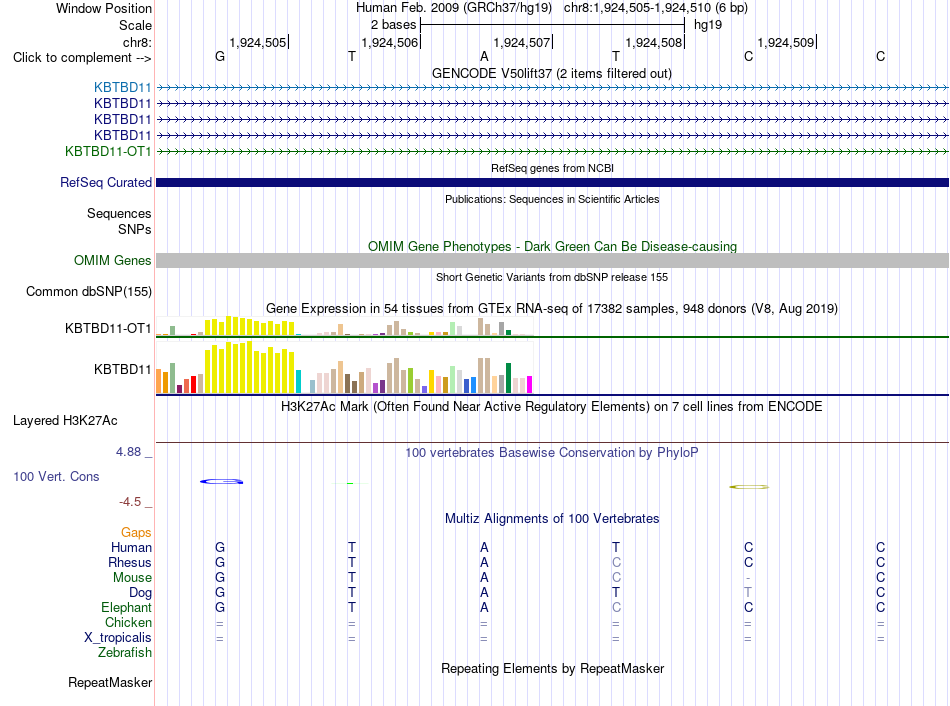The height and width of the screenshot is (706, 950).
Task: Click the light-blue KBTBD11 transcript arrow line
Action: (552, 87)
